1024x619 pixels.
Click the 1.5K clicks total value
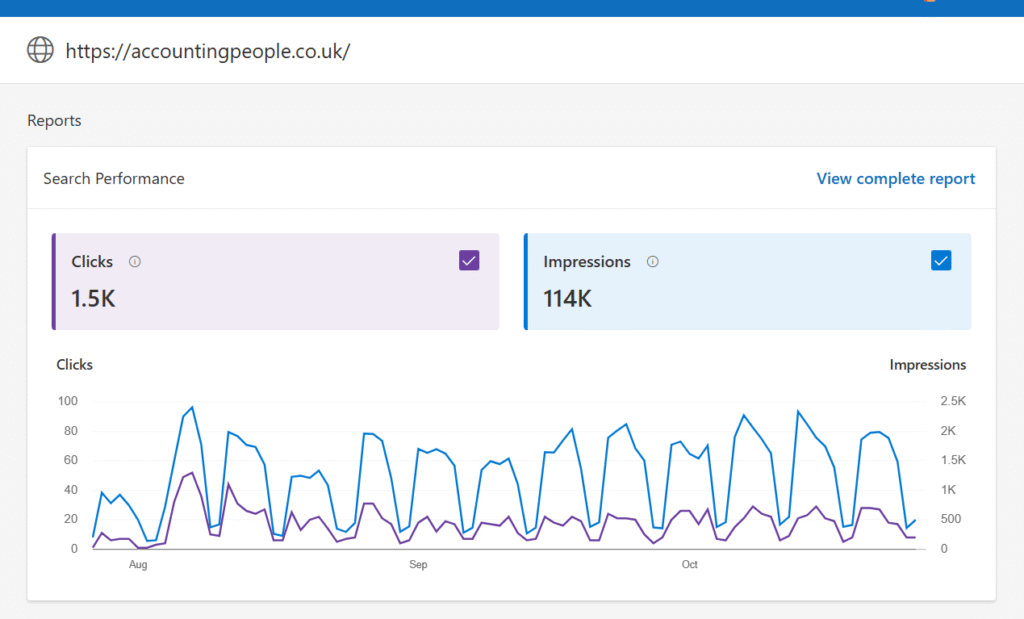94,298
